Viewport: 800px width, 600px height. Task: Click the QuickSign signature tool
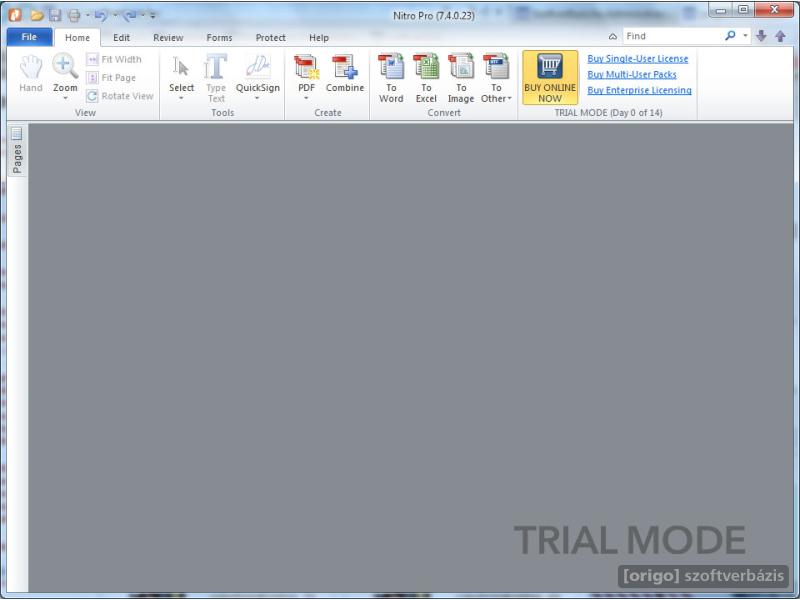(x=258, y=72)
